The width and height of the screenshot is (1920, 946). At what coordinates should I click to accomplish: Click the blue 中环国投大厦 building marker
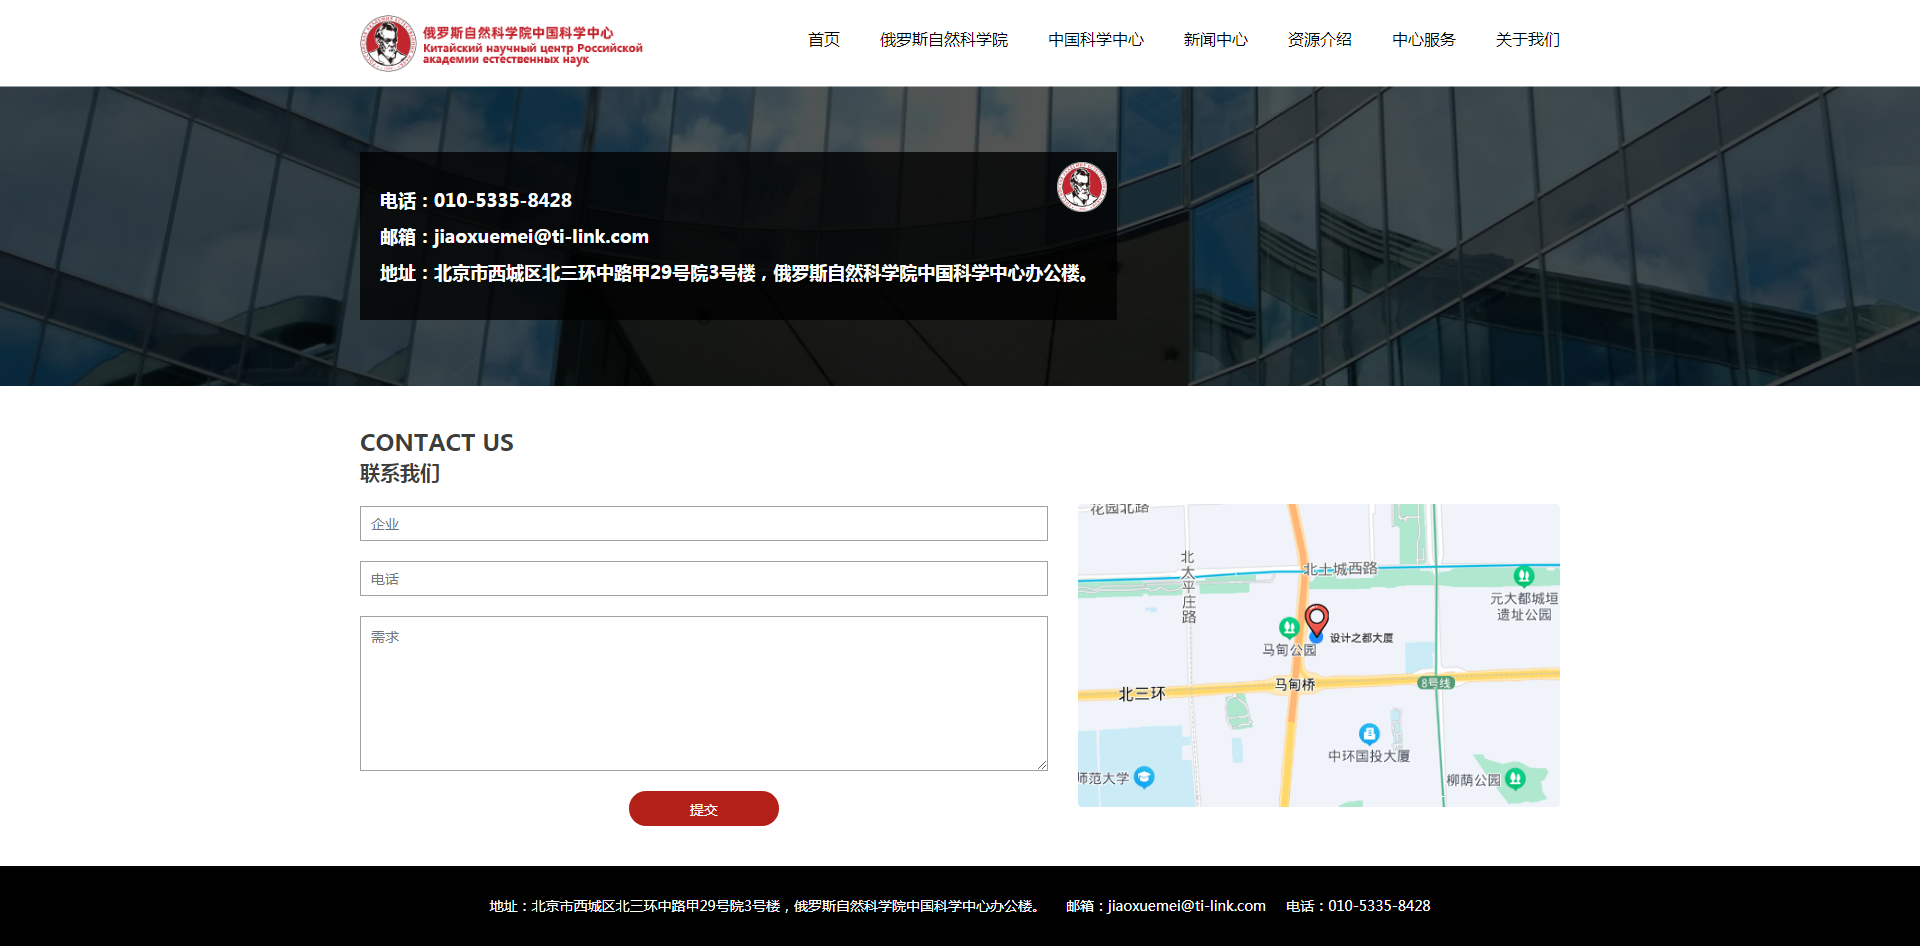(x=1369, y=734)
